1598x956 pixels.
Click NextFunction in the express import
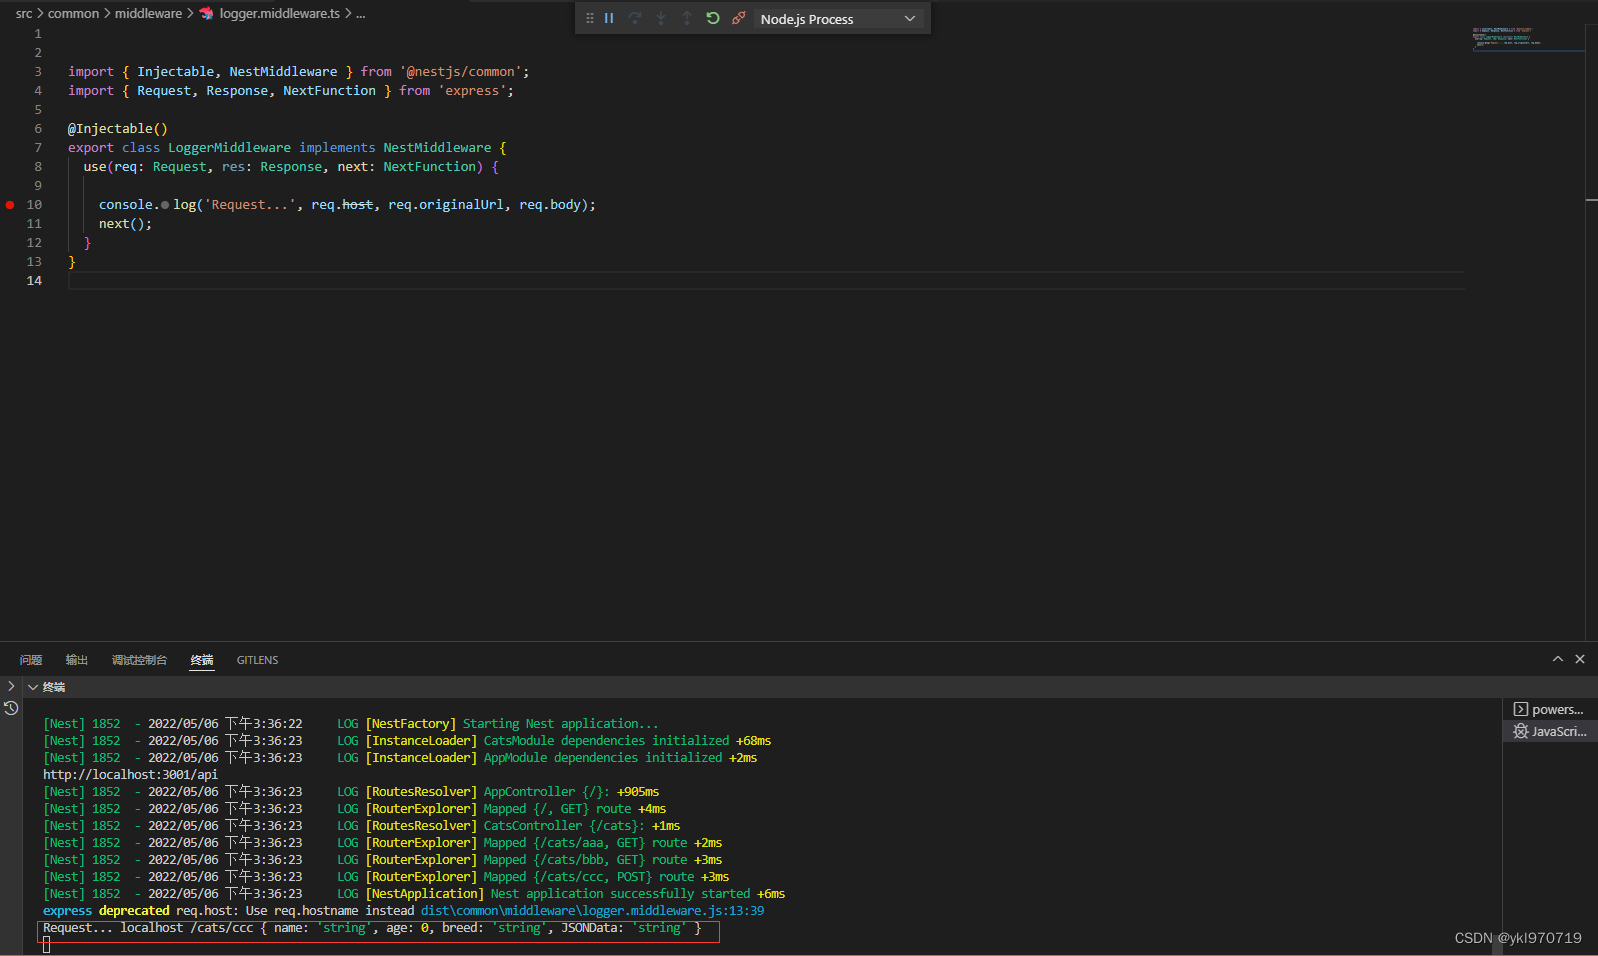(329, 91)
